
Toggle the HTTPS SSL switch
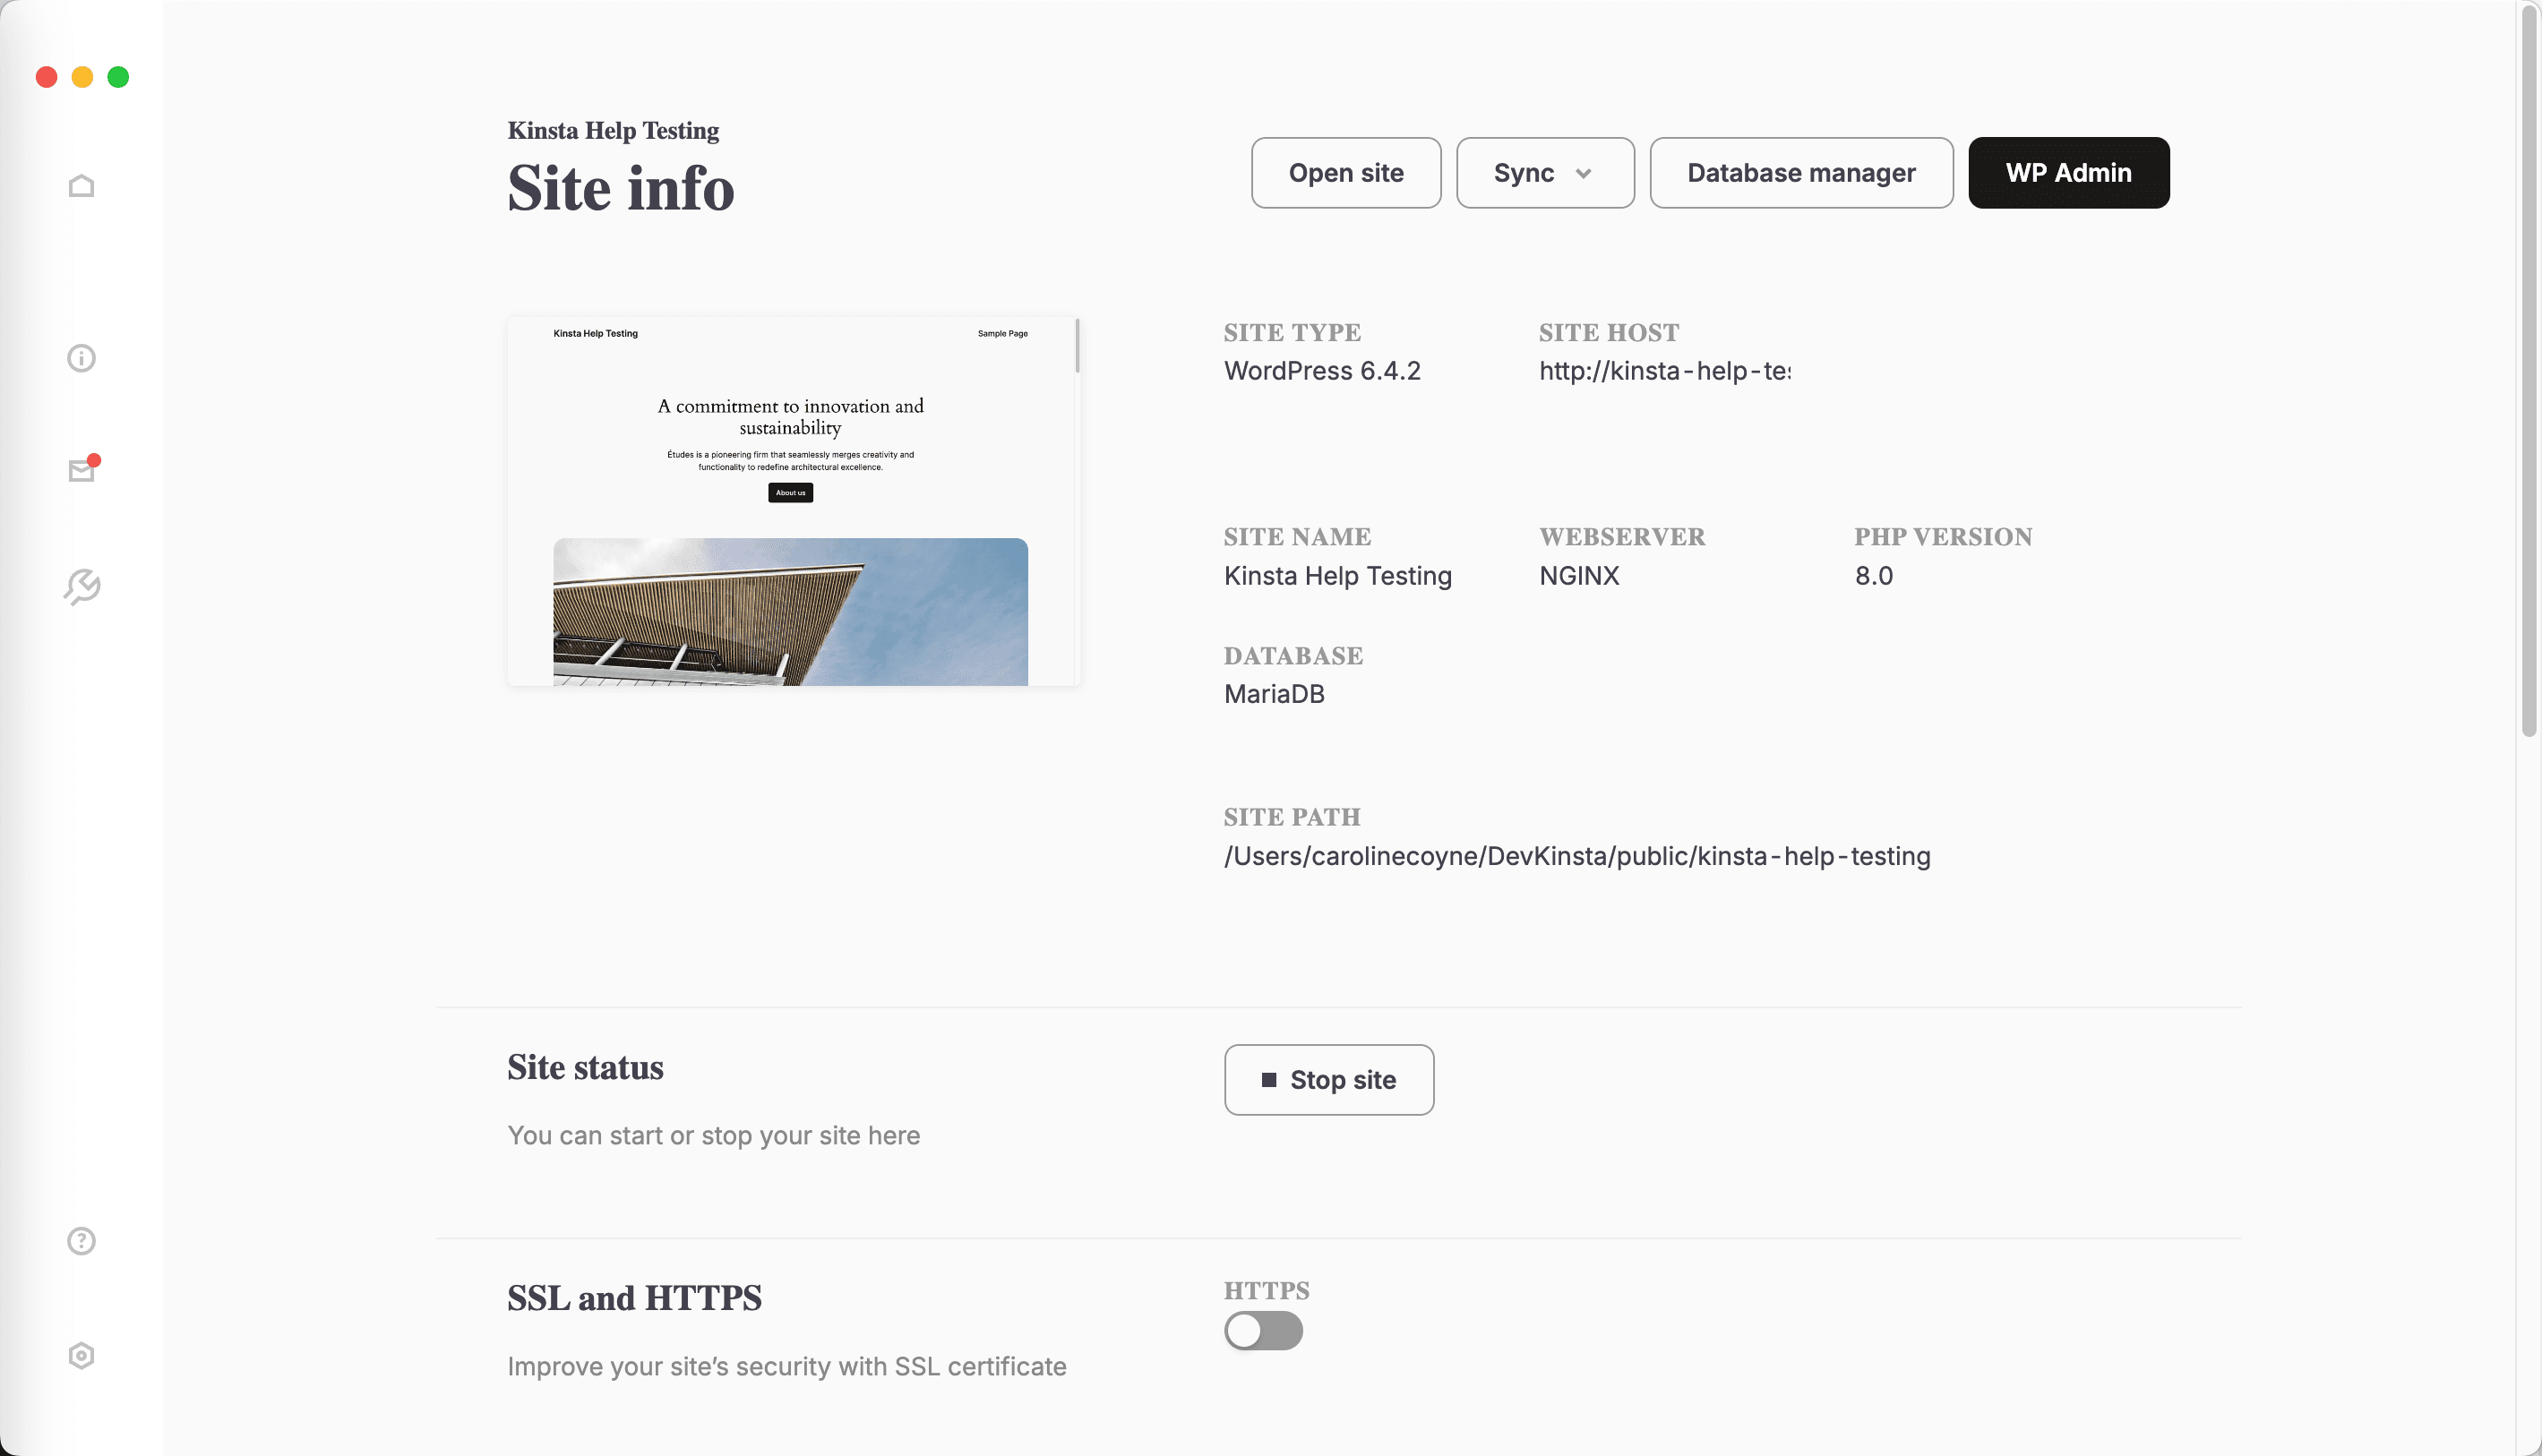pos(1262,1331)
